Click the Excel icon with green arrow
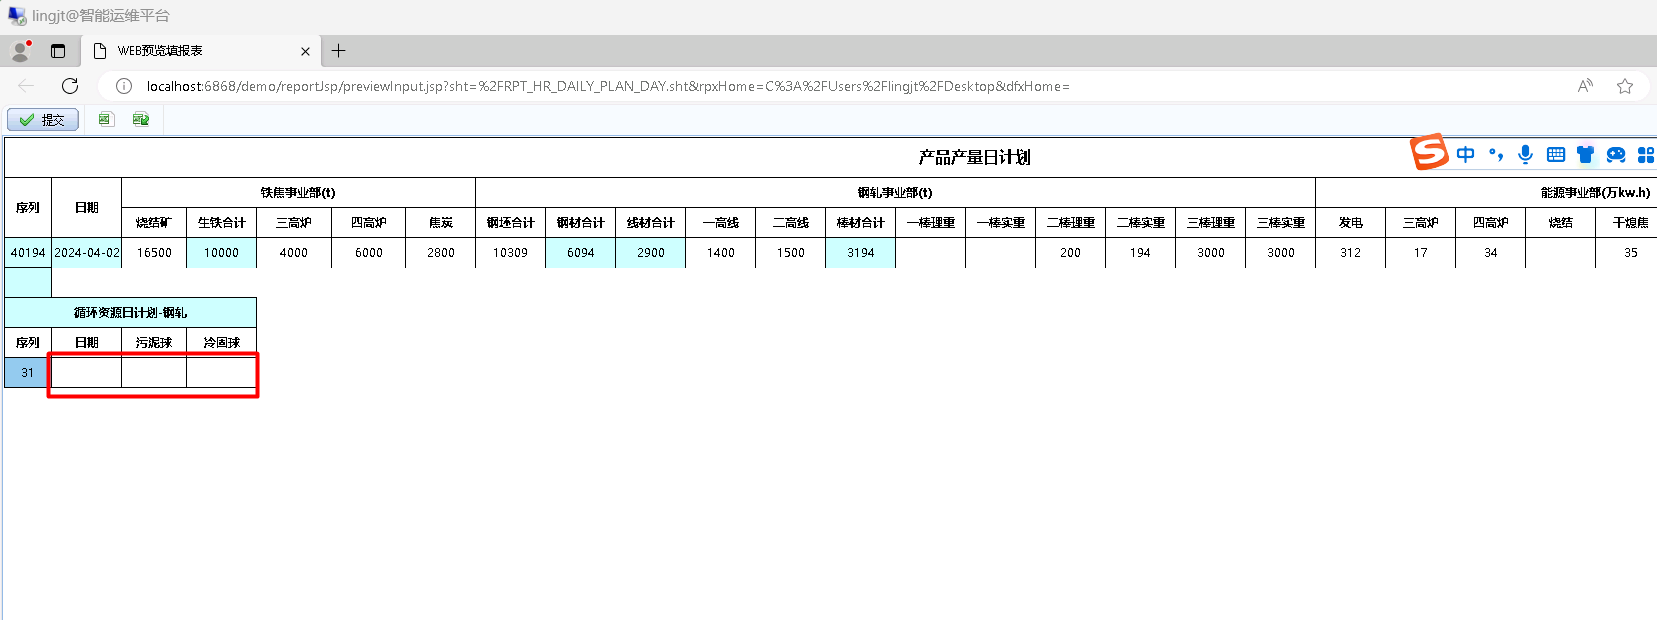 pos(141,120)
